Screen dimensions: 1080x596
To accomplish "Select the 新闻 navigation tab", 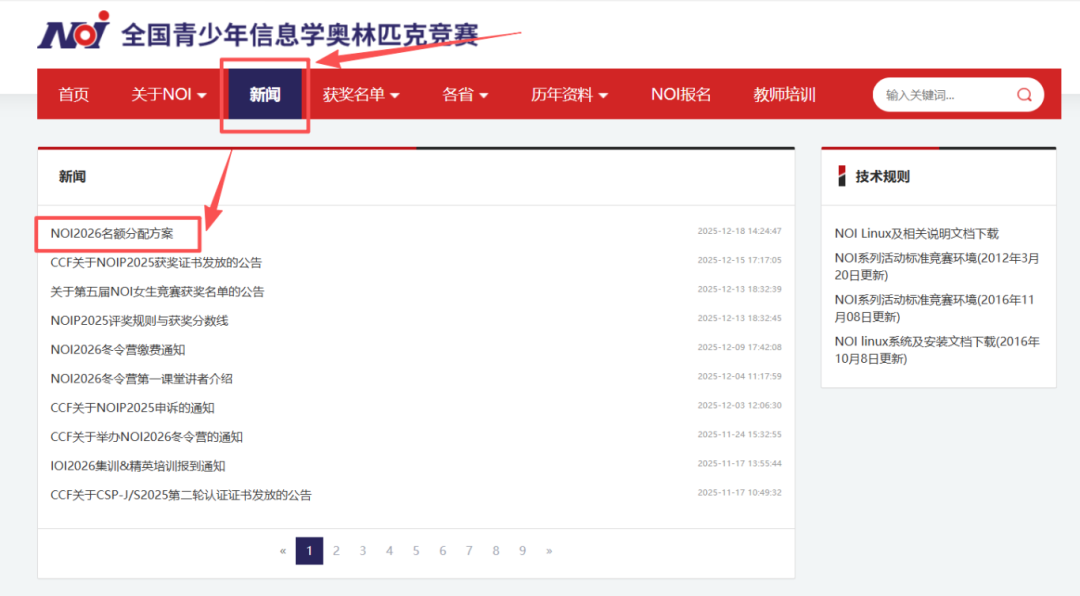I will pos(265,95).
